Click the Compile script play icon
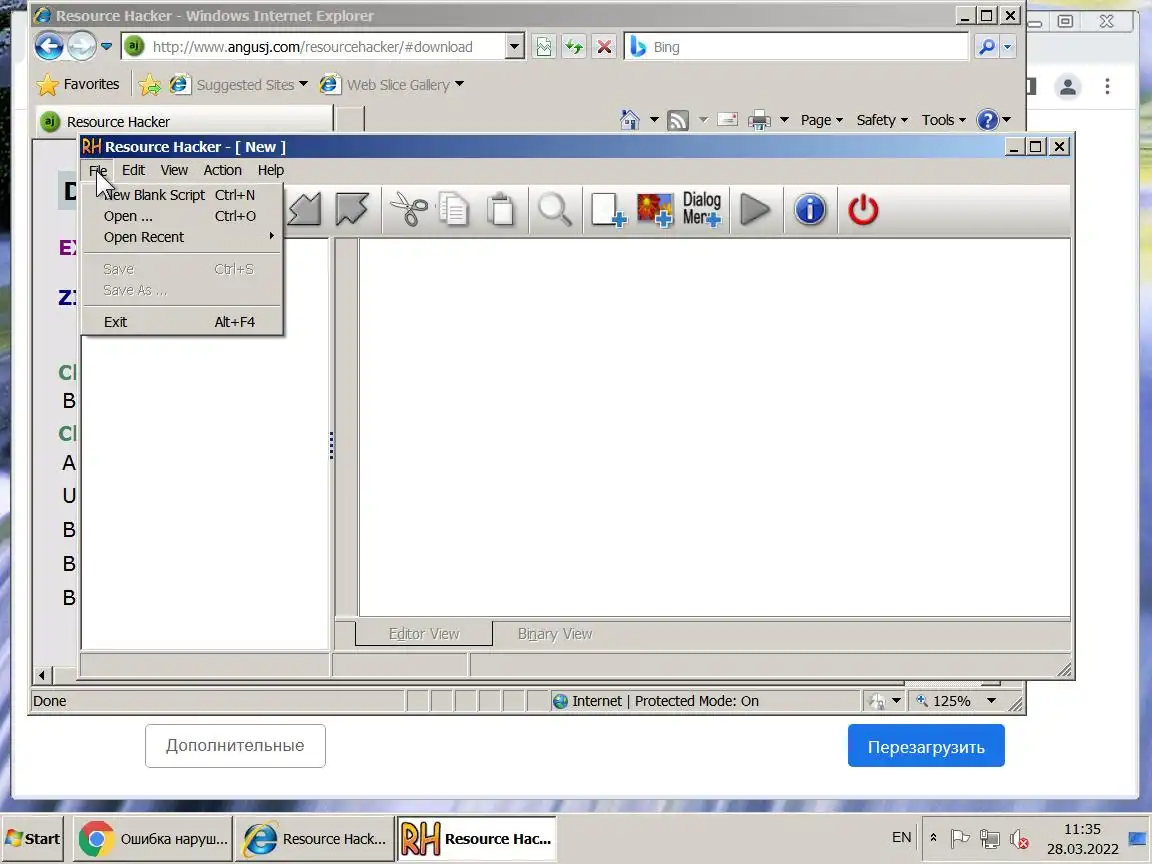 [x=755, y=209]
